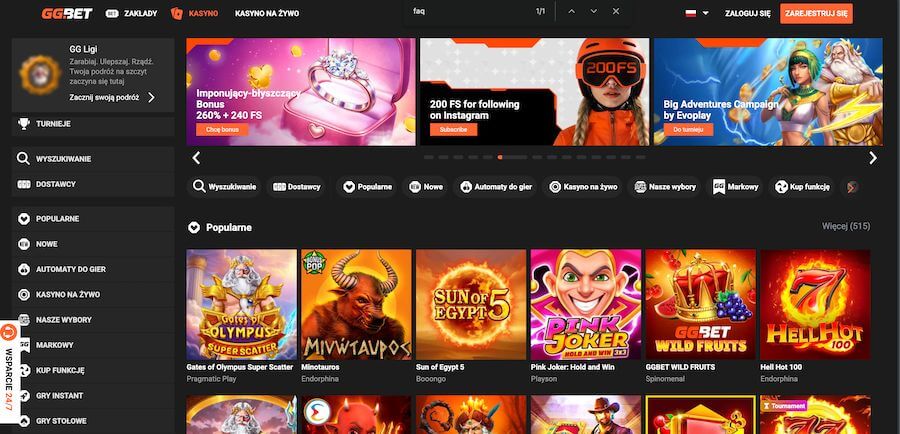Click the Kup funkcję puzzle icon in filter bar
The width and height of the screenshot is (900, 434).
[780, 186]
